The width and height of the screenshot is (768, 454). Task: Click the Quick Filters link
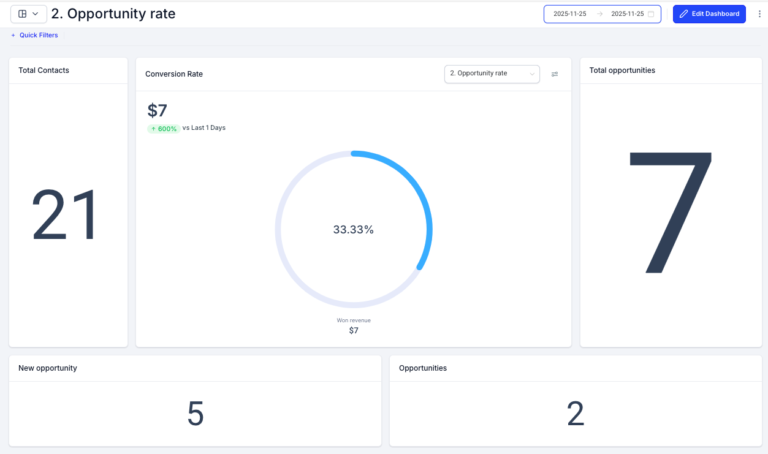(x=38, y=35)
